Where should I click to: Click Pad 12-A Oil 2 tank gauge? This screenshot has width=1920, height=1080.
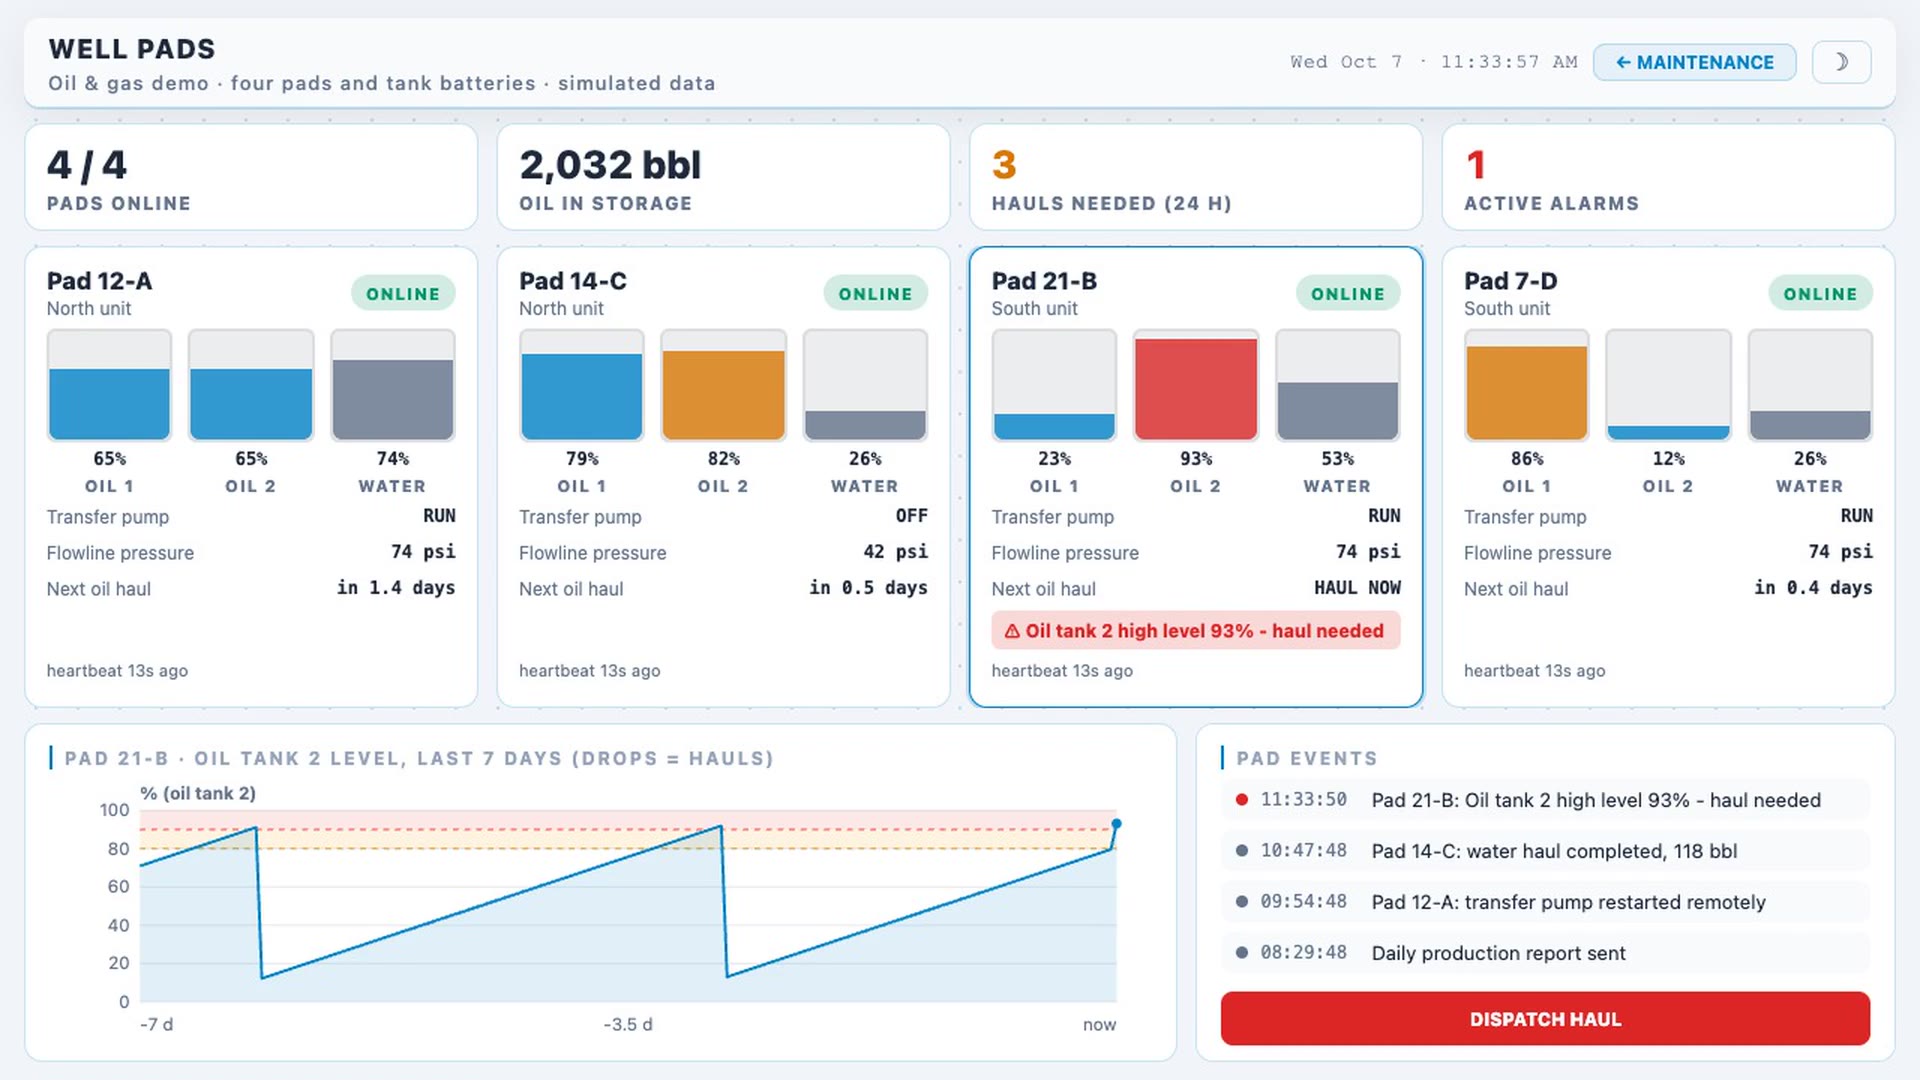pyautogui.click(x=251, y=385)
